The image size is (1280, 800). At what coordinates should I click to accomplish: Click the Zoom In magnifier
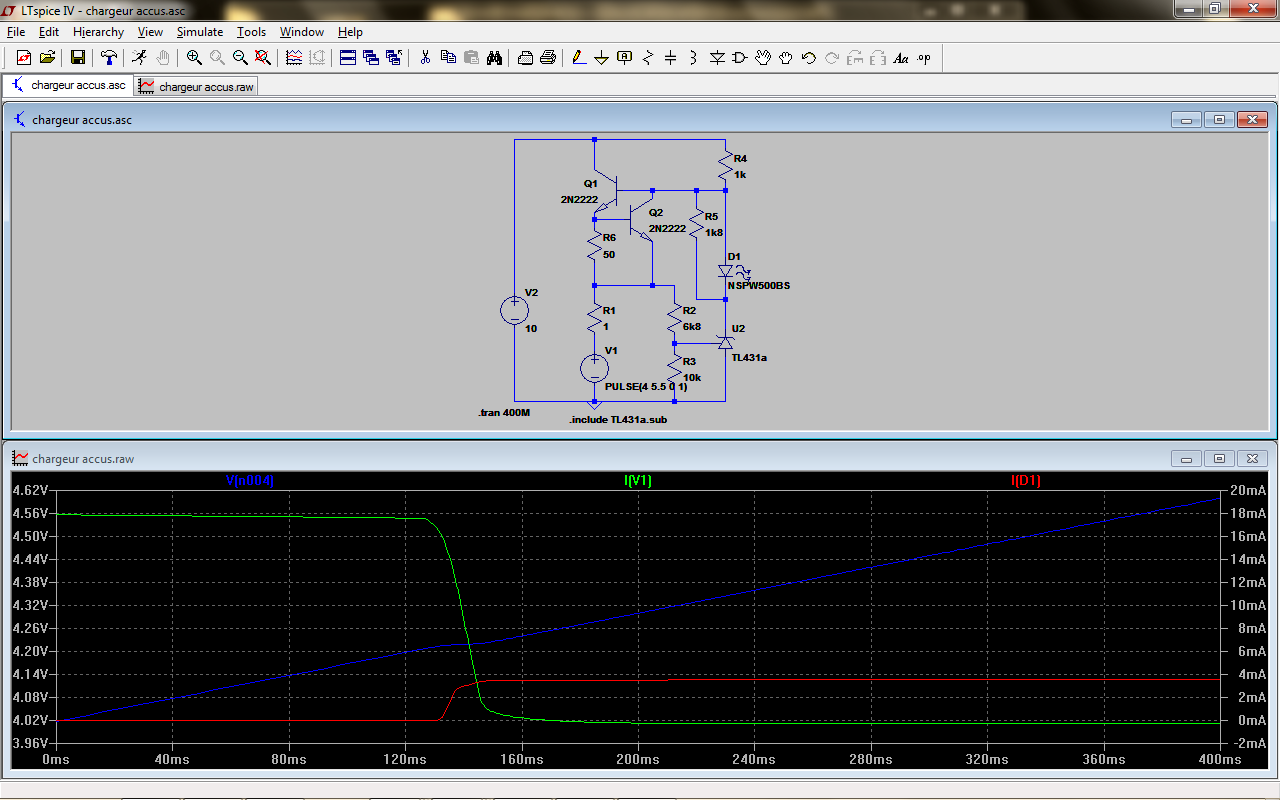pyautogui.click(x=194, y=58)
